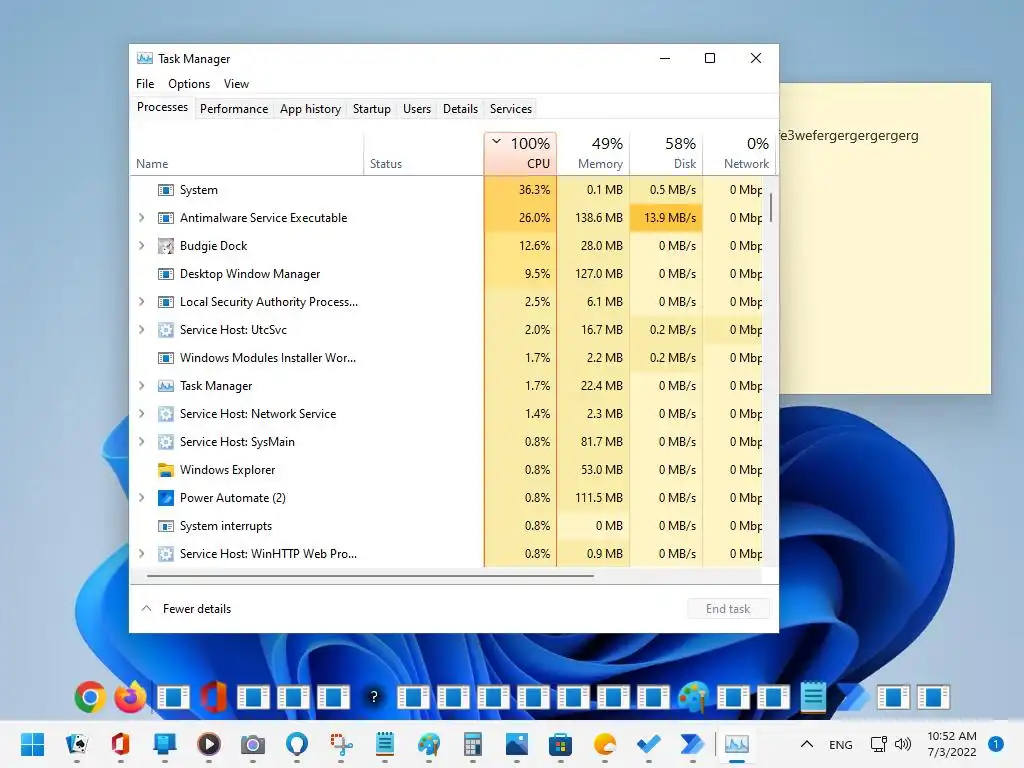Open the Options menu
This screenshot has height=768, width=1024.
[x=189, y=84]
